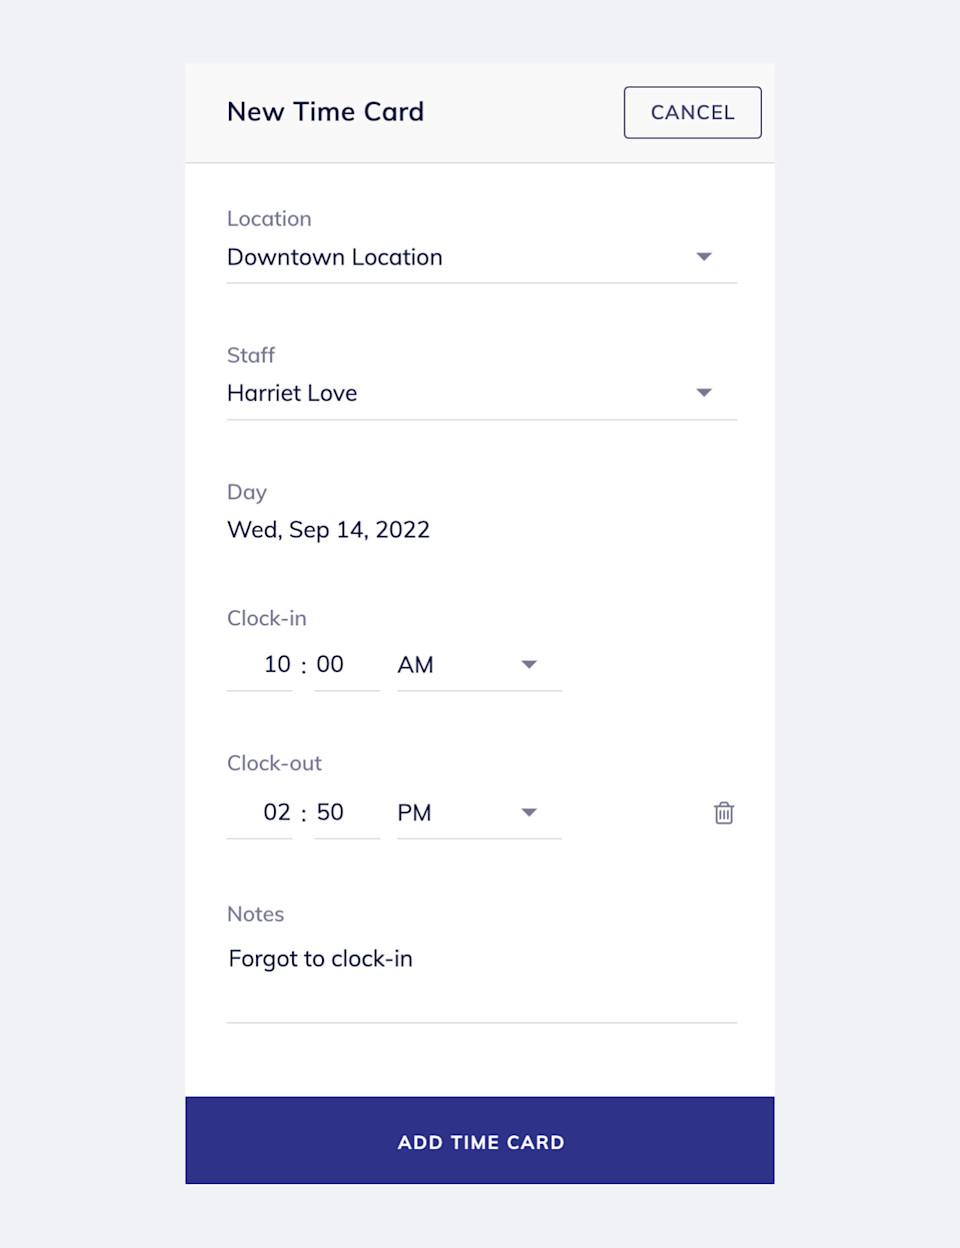Click the Clock-in section label

coord(266,618)
